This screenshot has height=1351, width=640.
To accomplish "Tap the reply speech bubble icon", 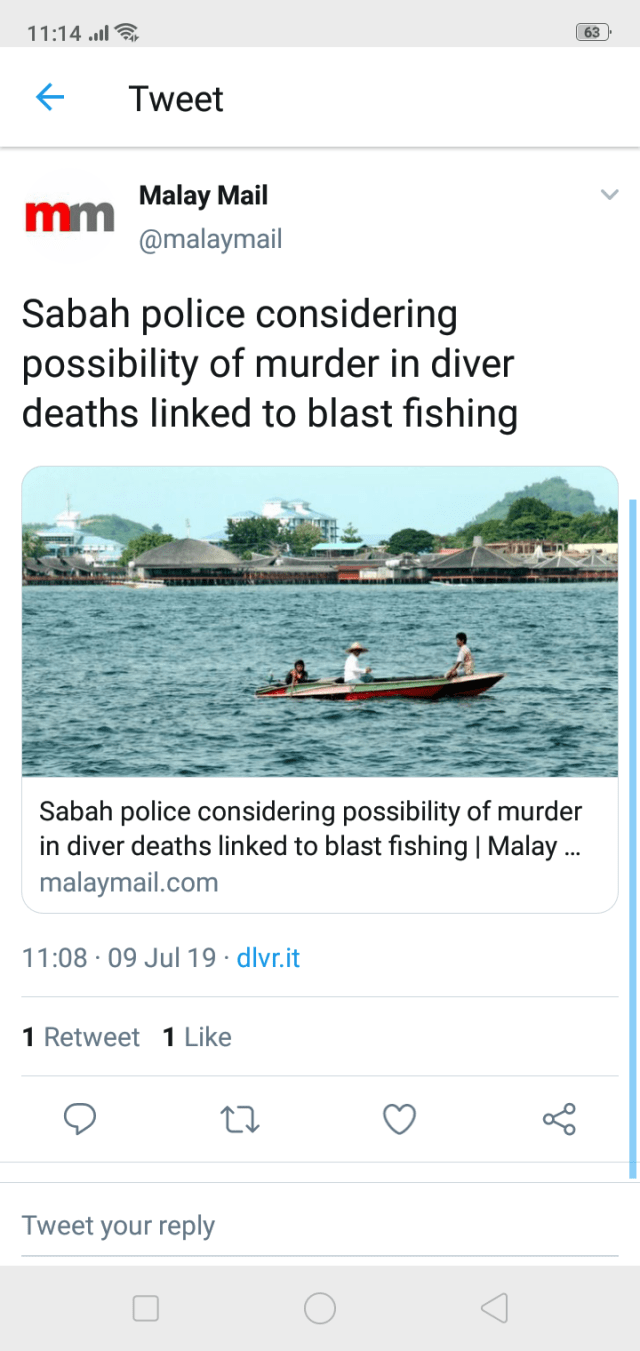I will pyautogui.click(x=80, y=1119).
